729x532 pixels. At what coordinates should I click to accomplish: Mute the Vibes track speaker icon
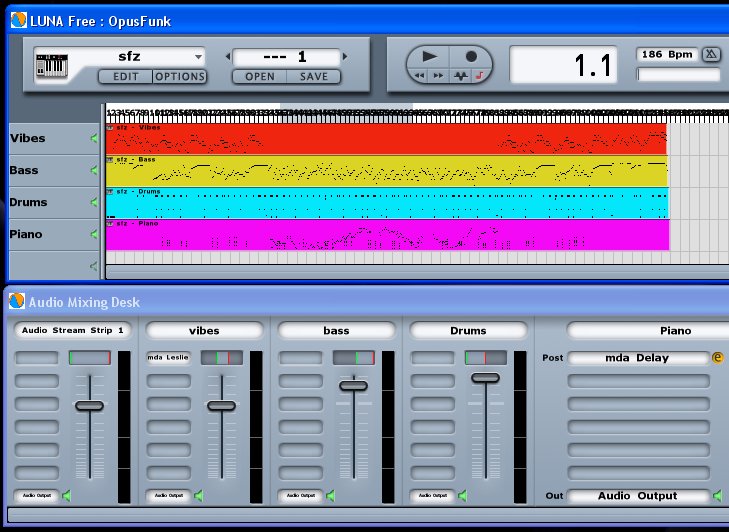tap(94, 138)
